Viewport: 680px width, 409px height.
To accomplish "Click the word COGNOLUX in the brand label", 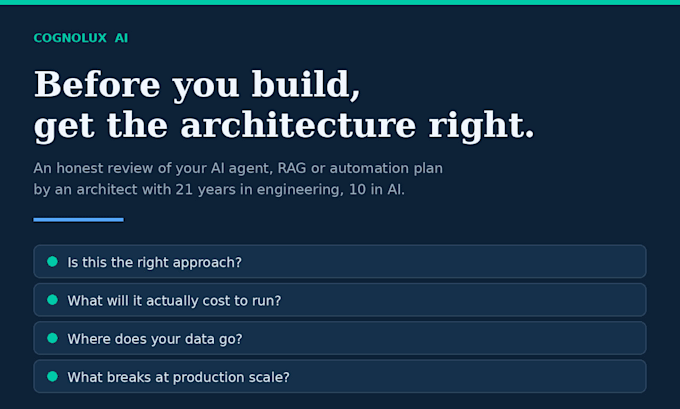I will (70, 38).
